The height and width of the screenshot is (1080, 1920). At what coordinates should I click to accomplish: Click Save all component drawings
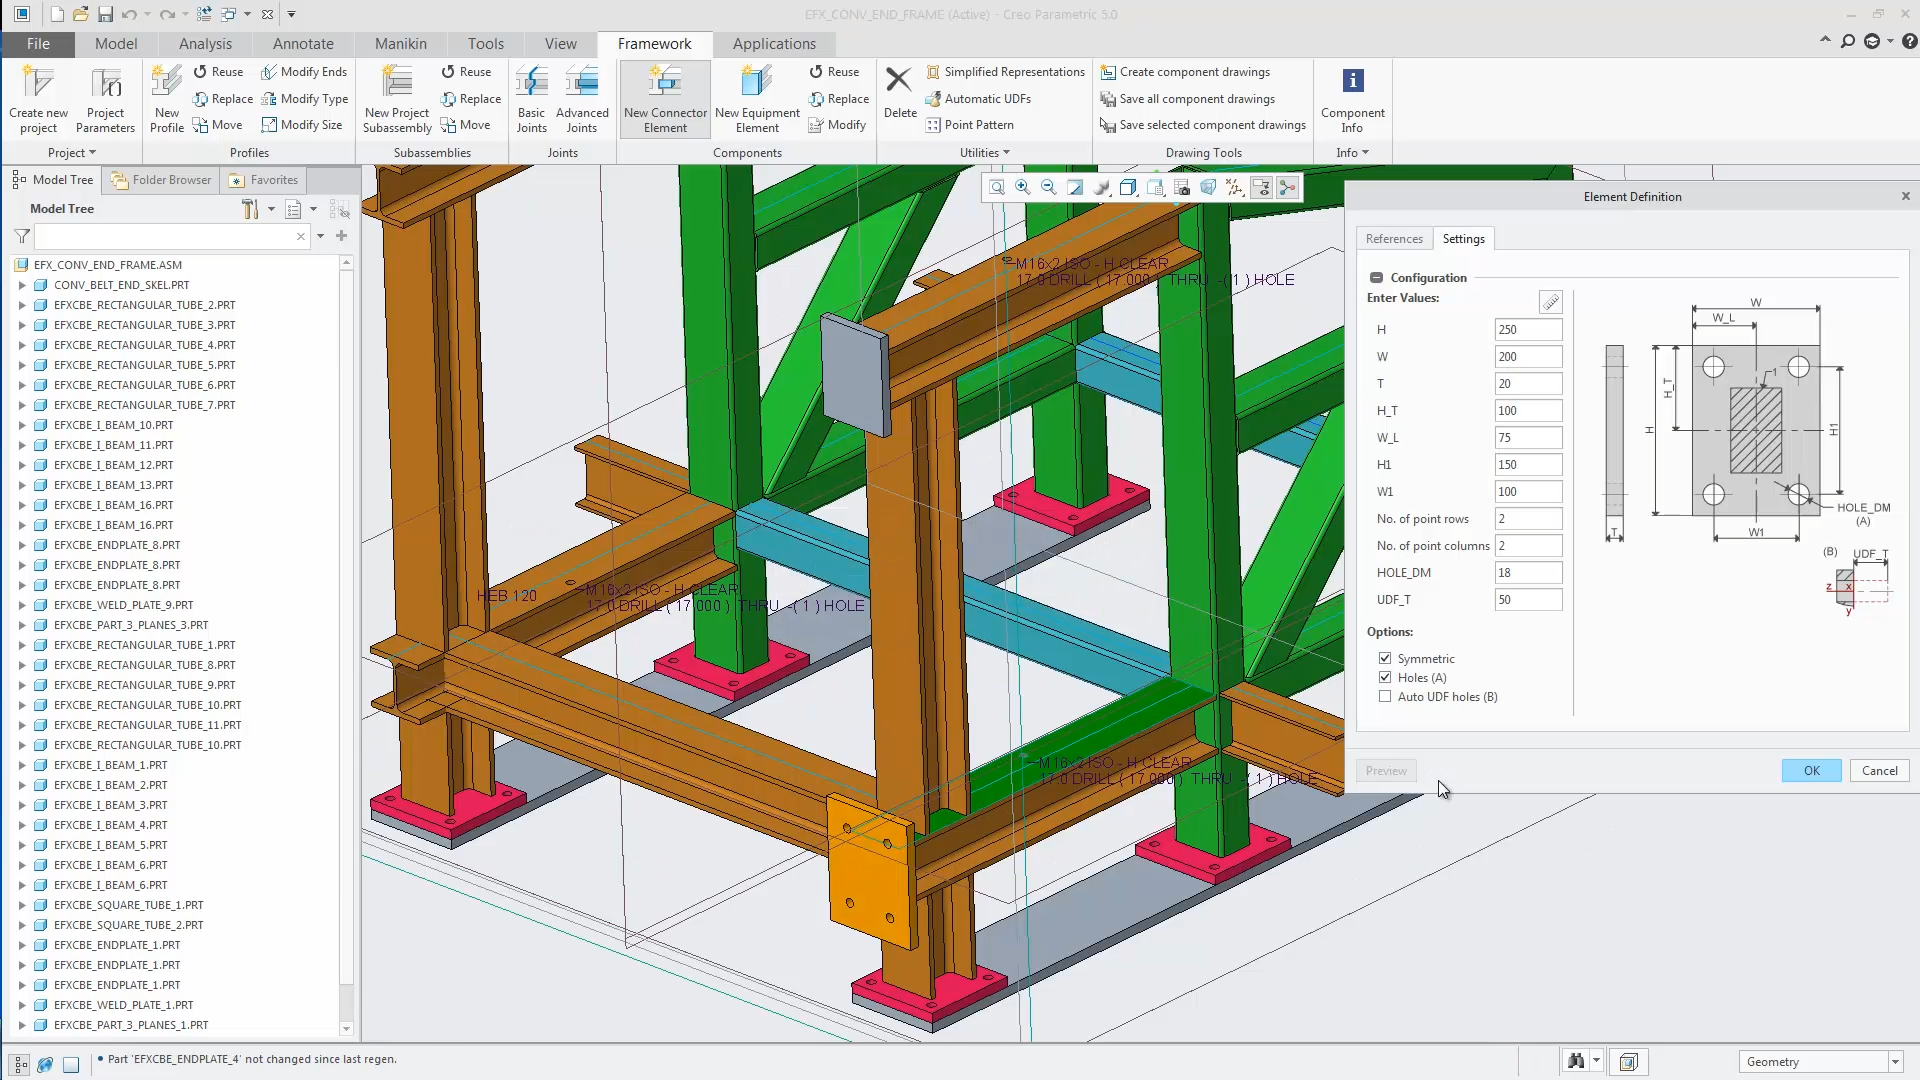tap(1188, 99)
